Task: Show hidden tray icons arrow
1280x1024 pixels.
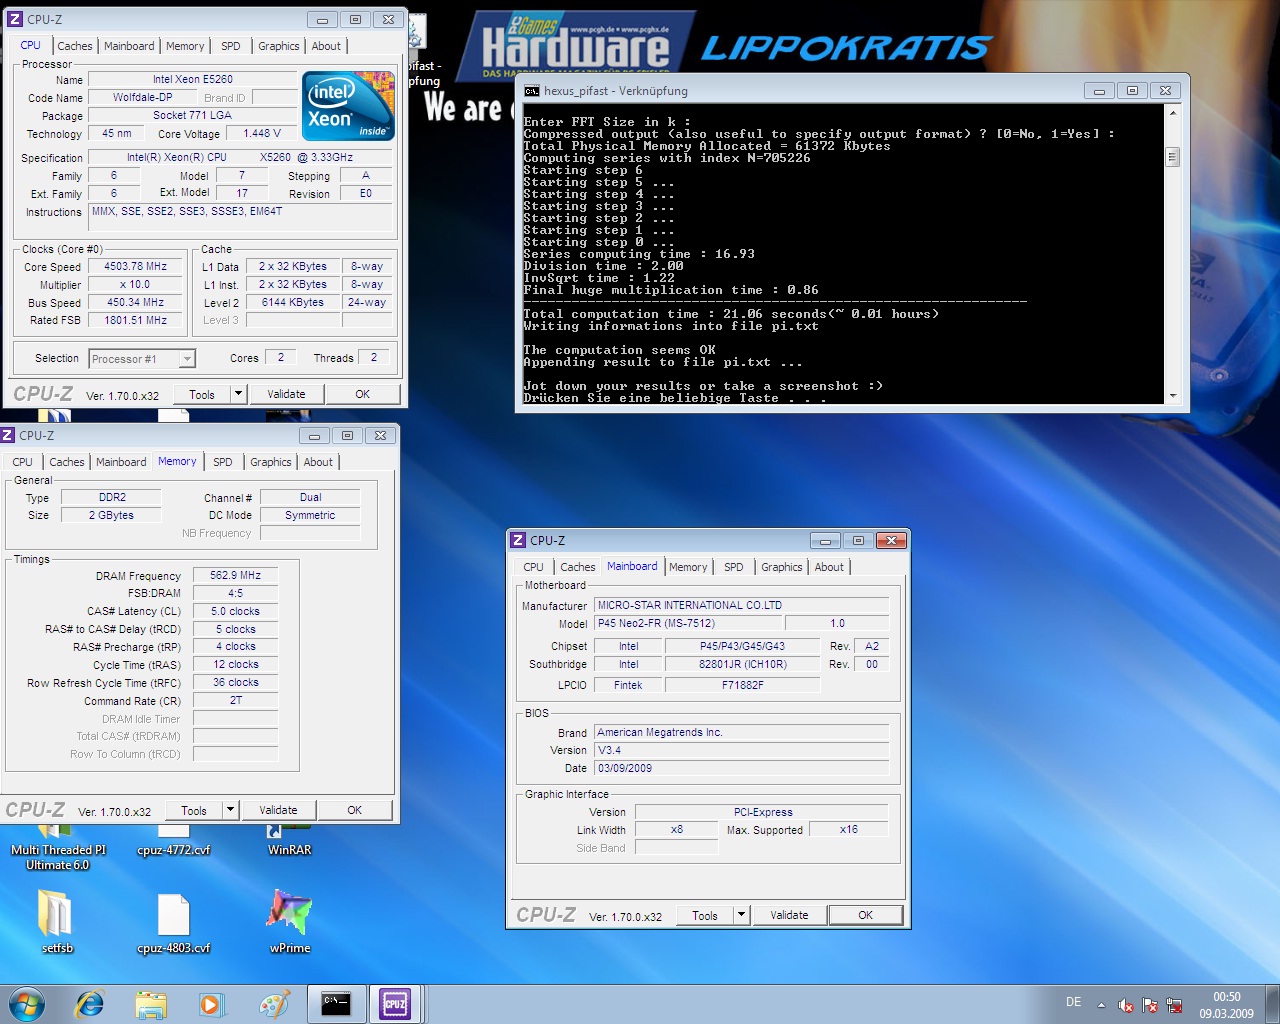Action: (x=1101, y=1005)
